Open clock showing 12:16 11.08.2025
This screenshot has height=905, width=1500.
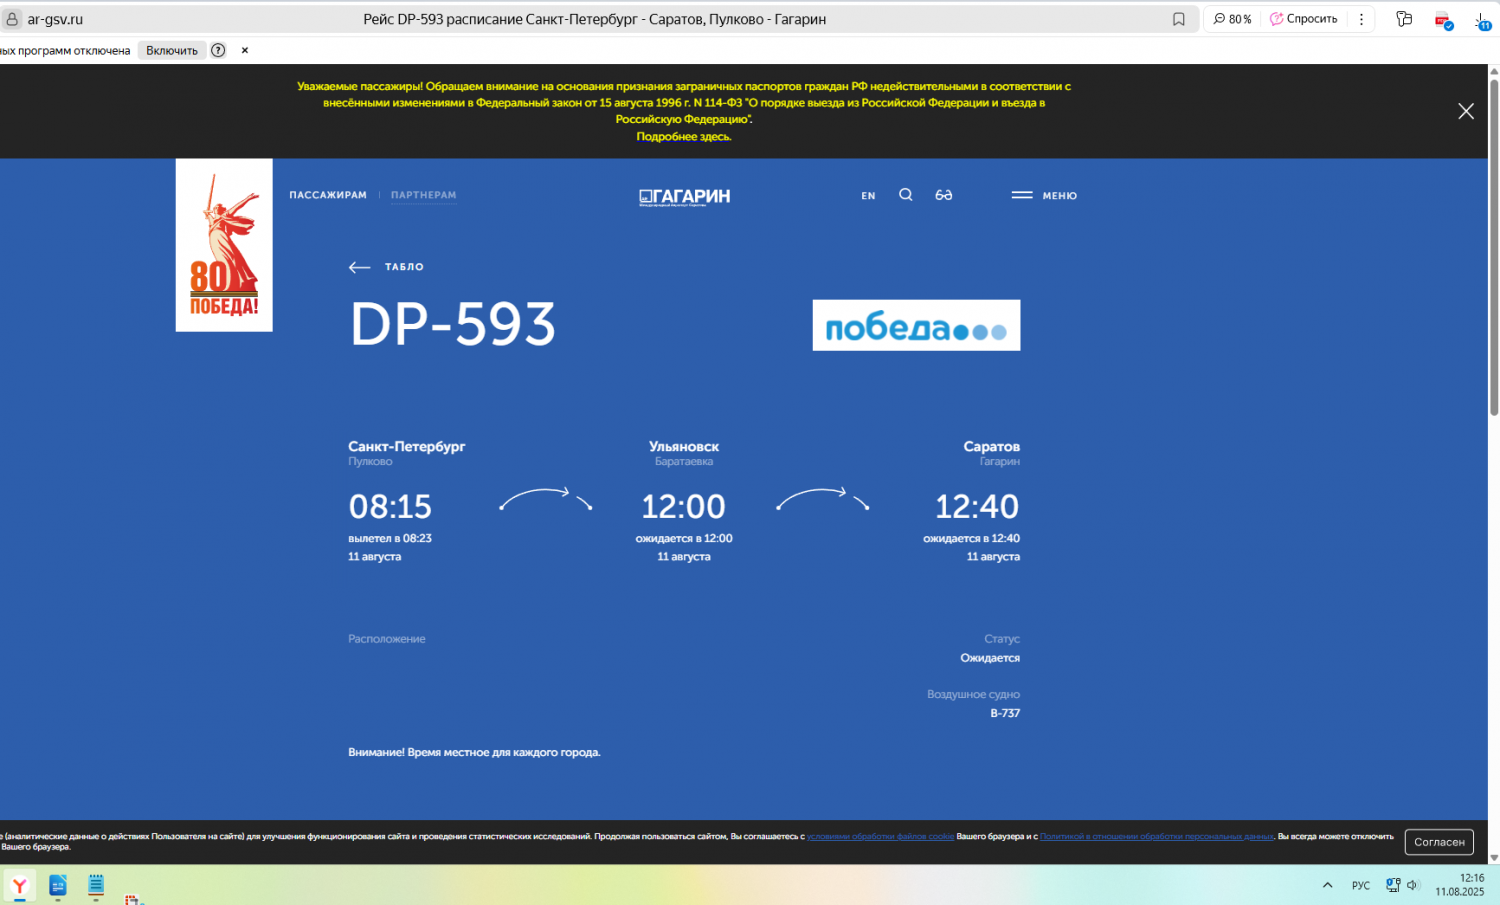tap(1460, 885)
